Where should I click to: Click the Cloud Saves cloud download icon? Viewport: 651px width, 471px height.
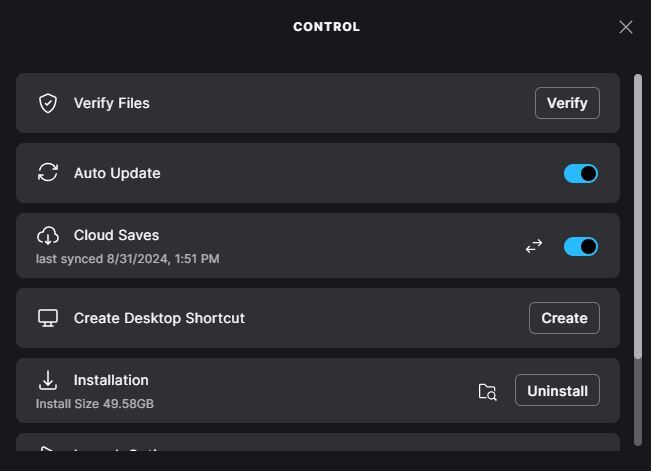click(48, 236)
